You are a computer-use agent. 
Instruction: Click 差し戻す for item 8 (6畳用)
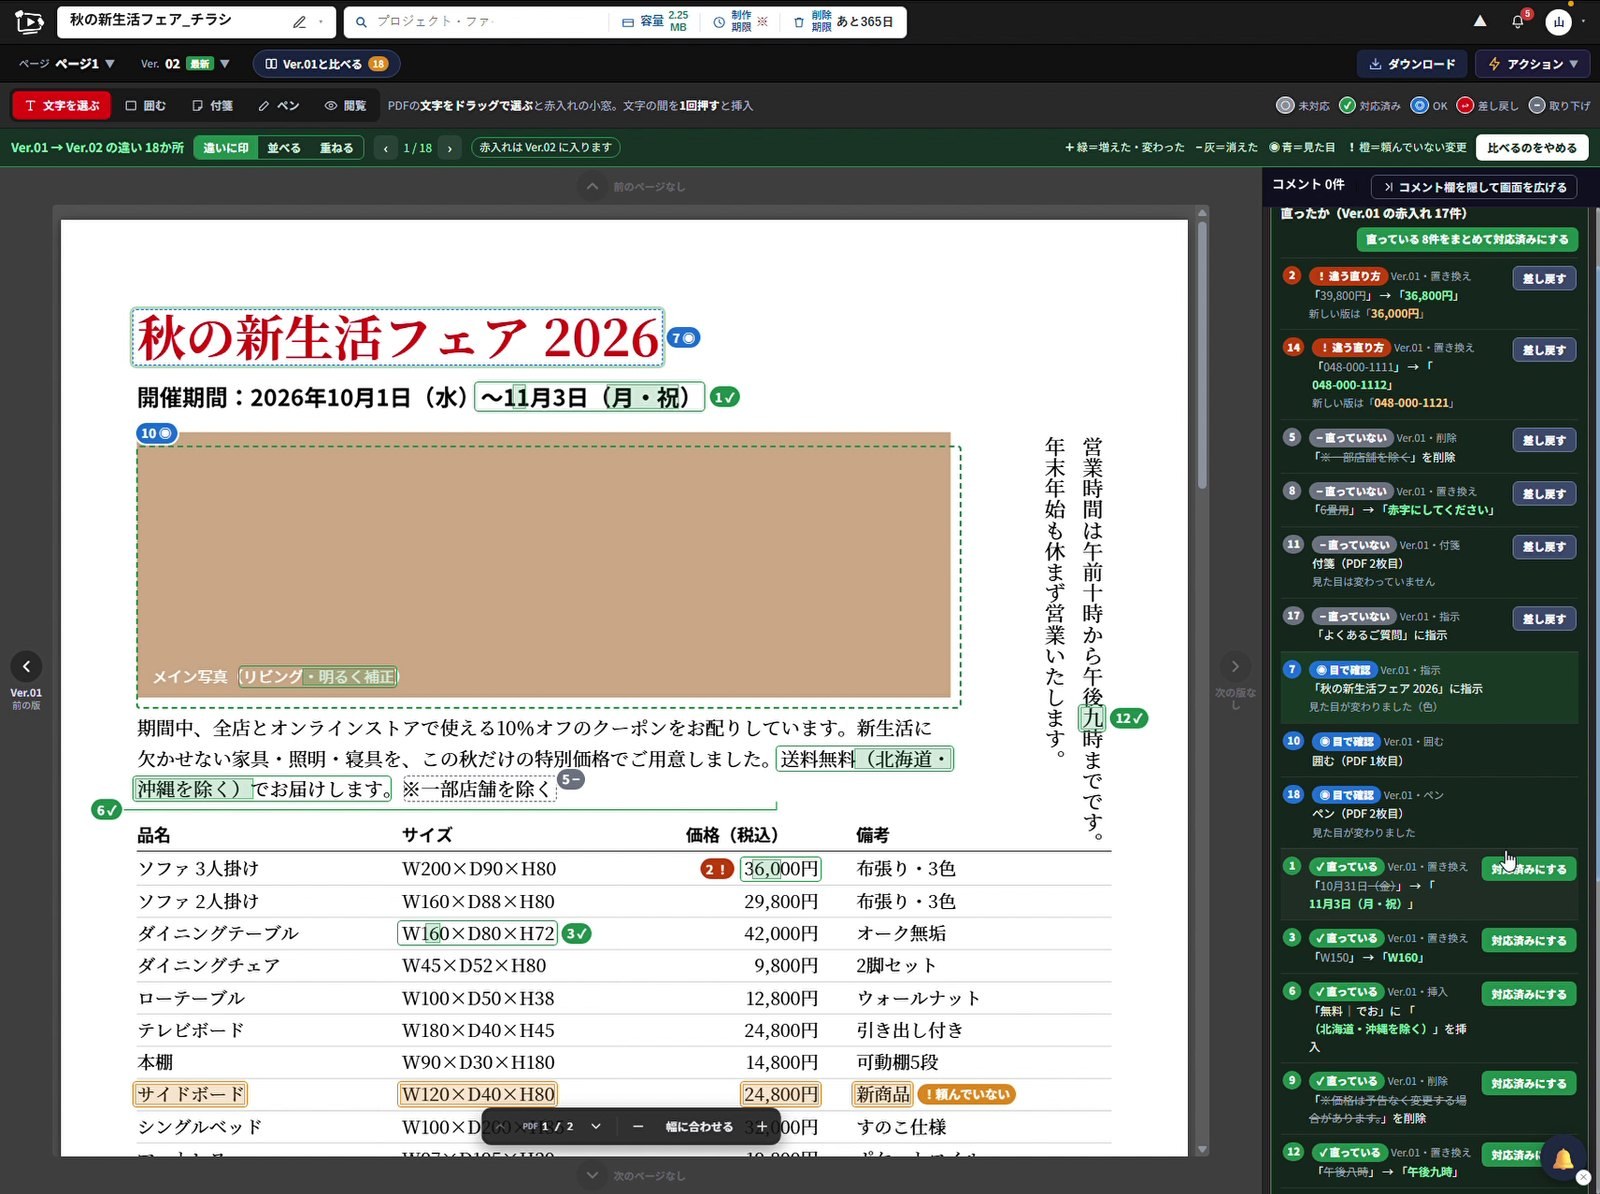[x=1544, y=494]
